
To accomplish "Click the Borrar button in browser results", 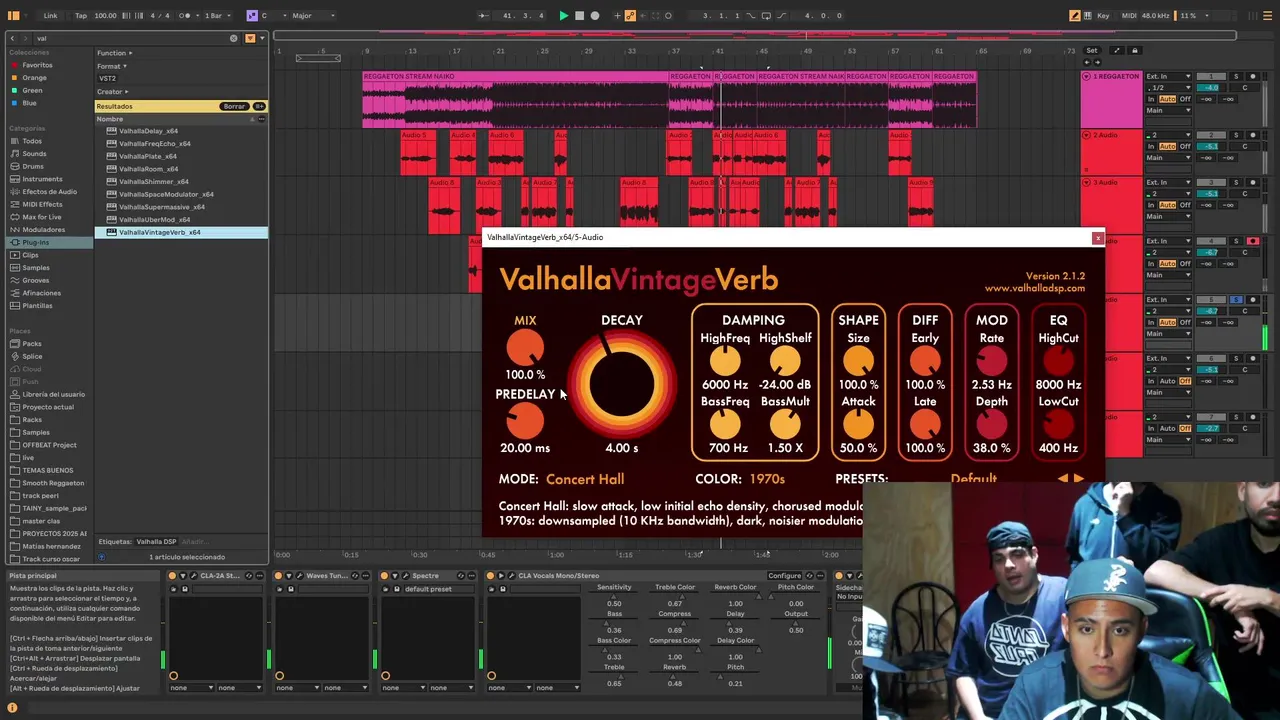I will point(234,106).
